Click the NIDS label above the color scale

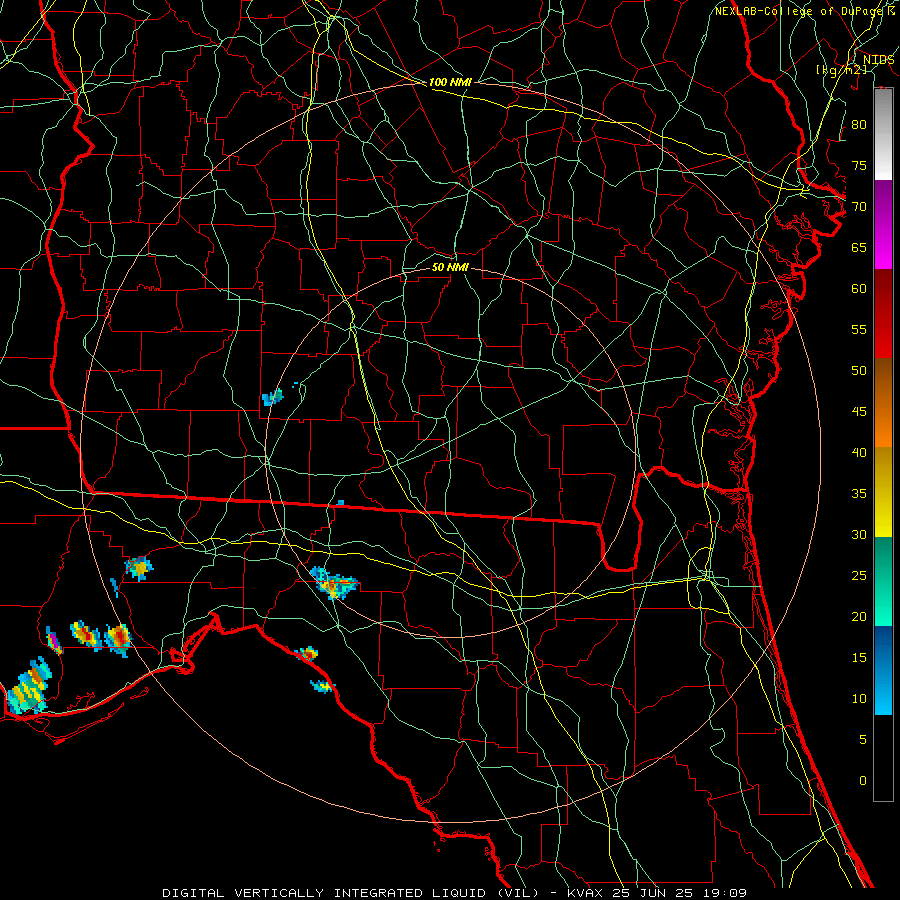[x=878, y=60]
